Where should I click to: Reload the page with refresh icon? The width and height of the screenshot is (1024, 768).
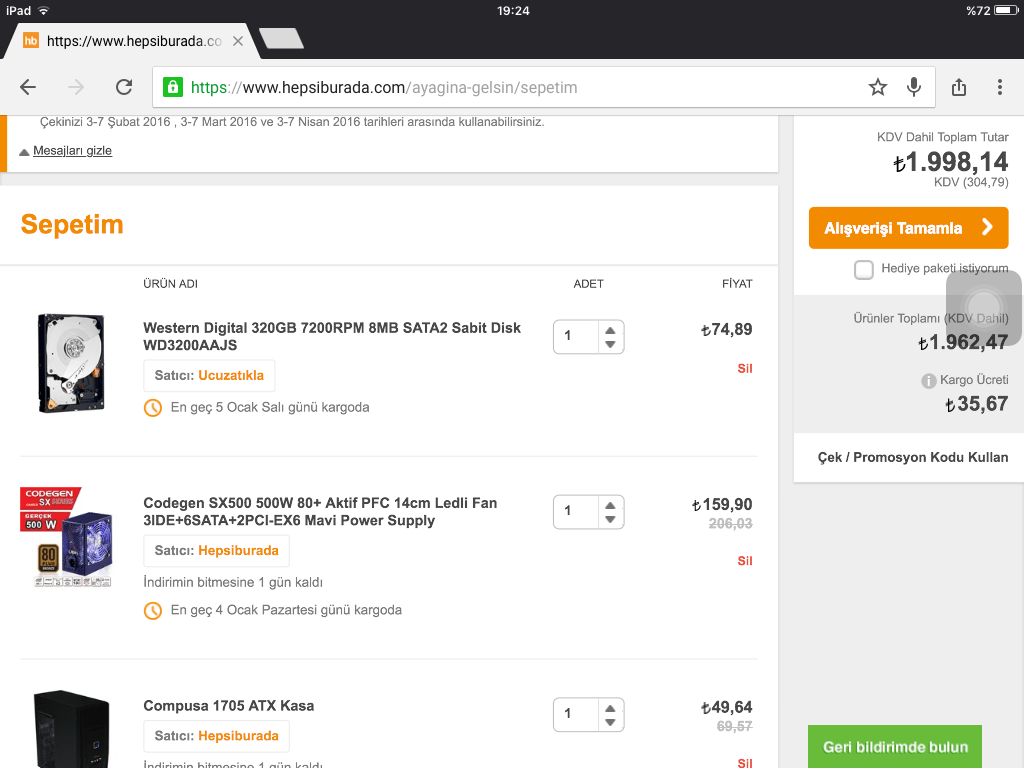(124, 87)
